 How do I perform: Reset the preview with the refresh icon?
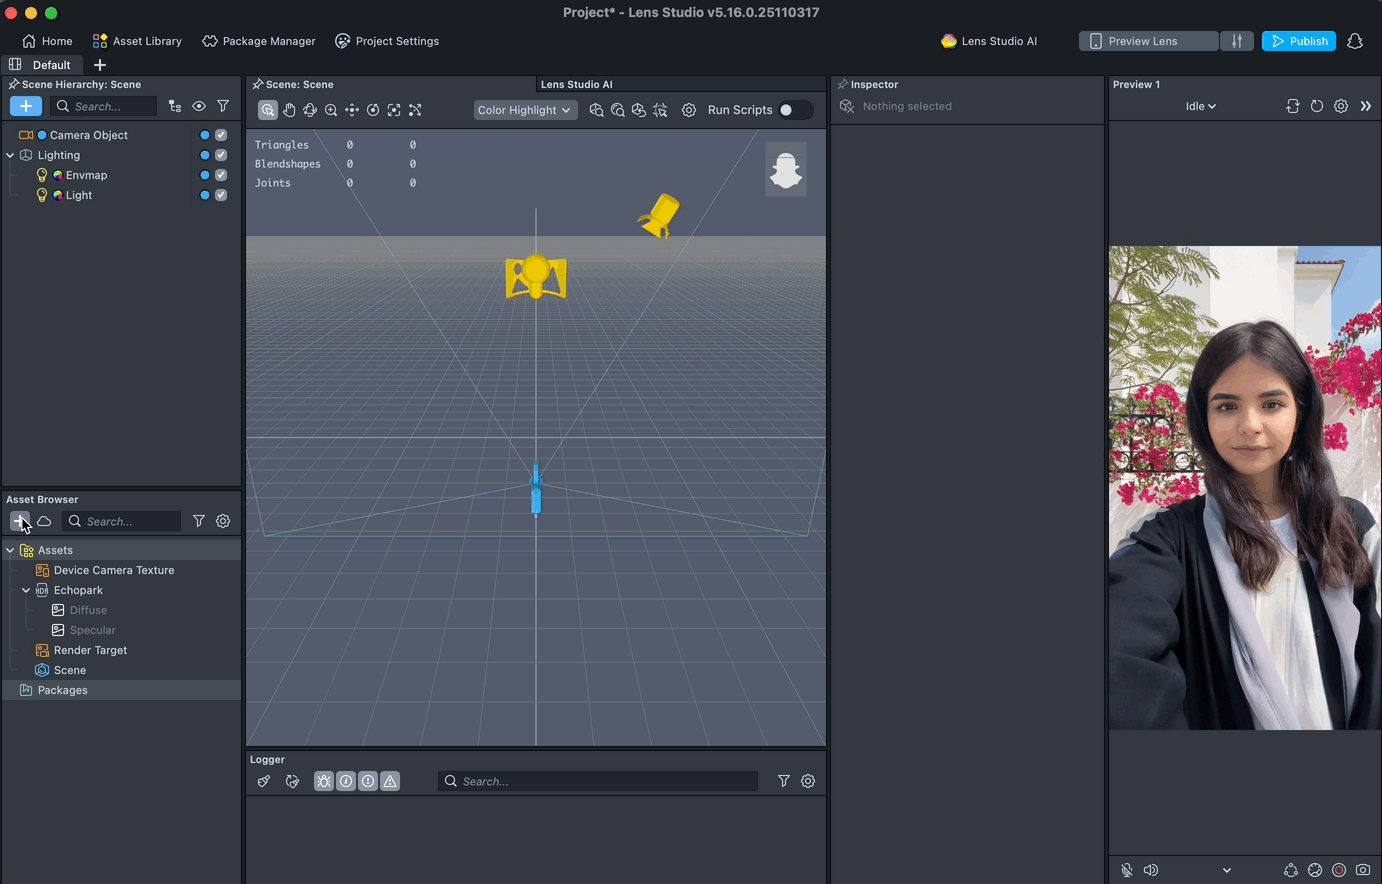click(x=1317, y=106)
